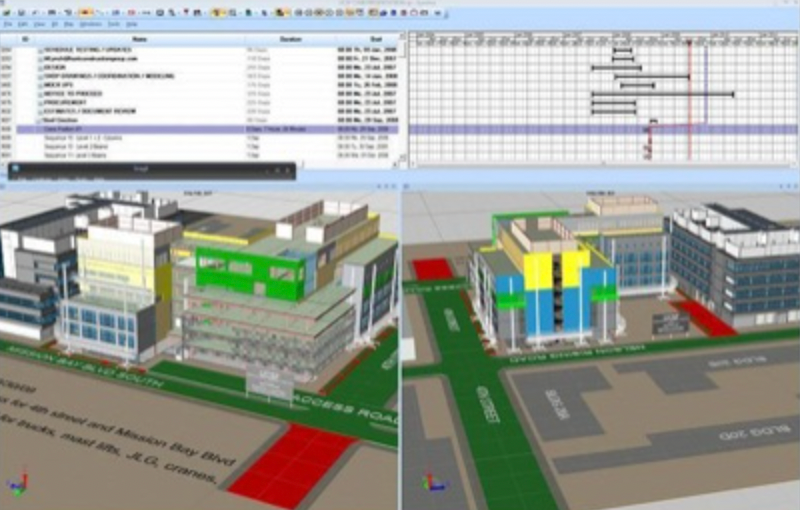Sort tasks by the ID column header

(26, 39)
